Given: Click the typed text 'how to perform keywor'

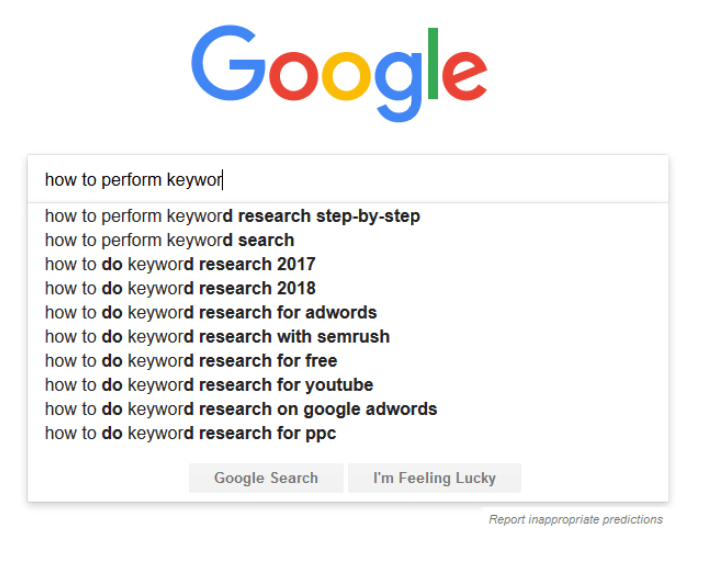Looking at the screenshot, I should 134,180.
